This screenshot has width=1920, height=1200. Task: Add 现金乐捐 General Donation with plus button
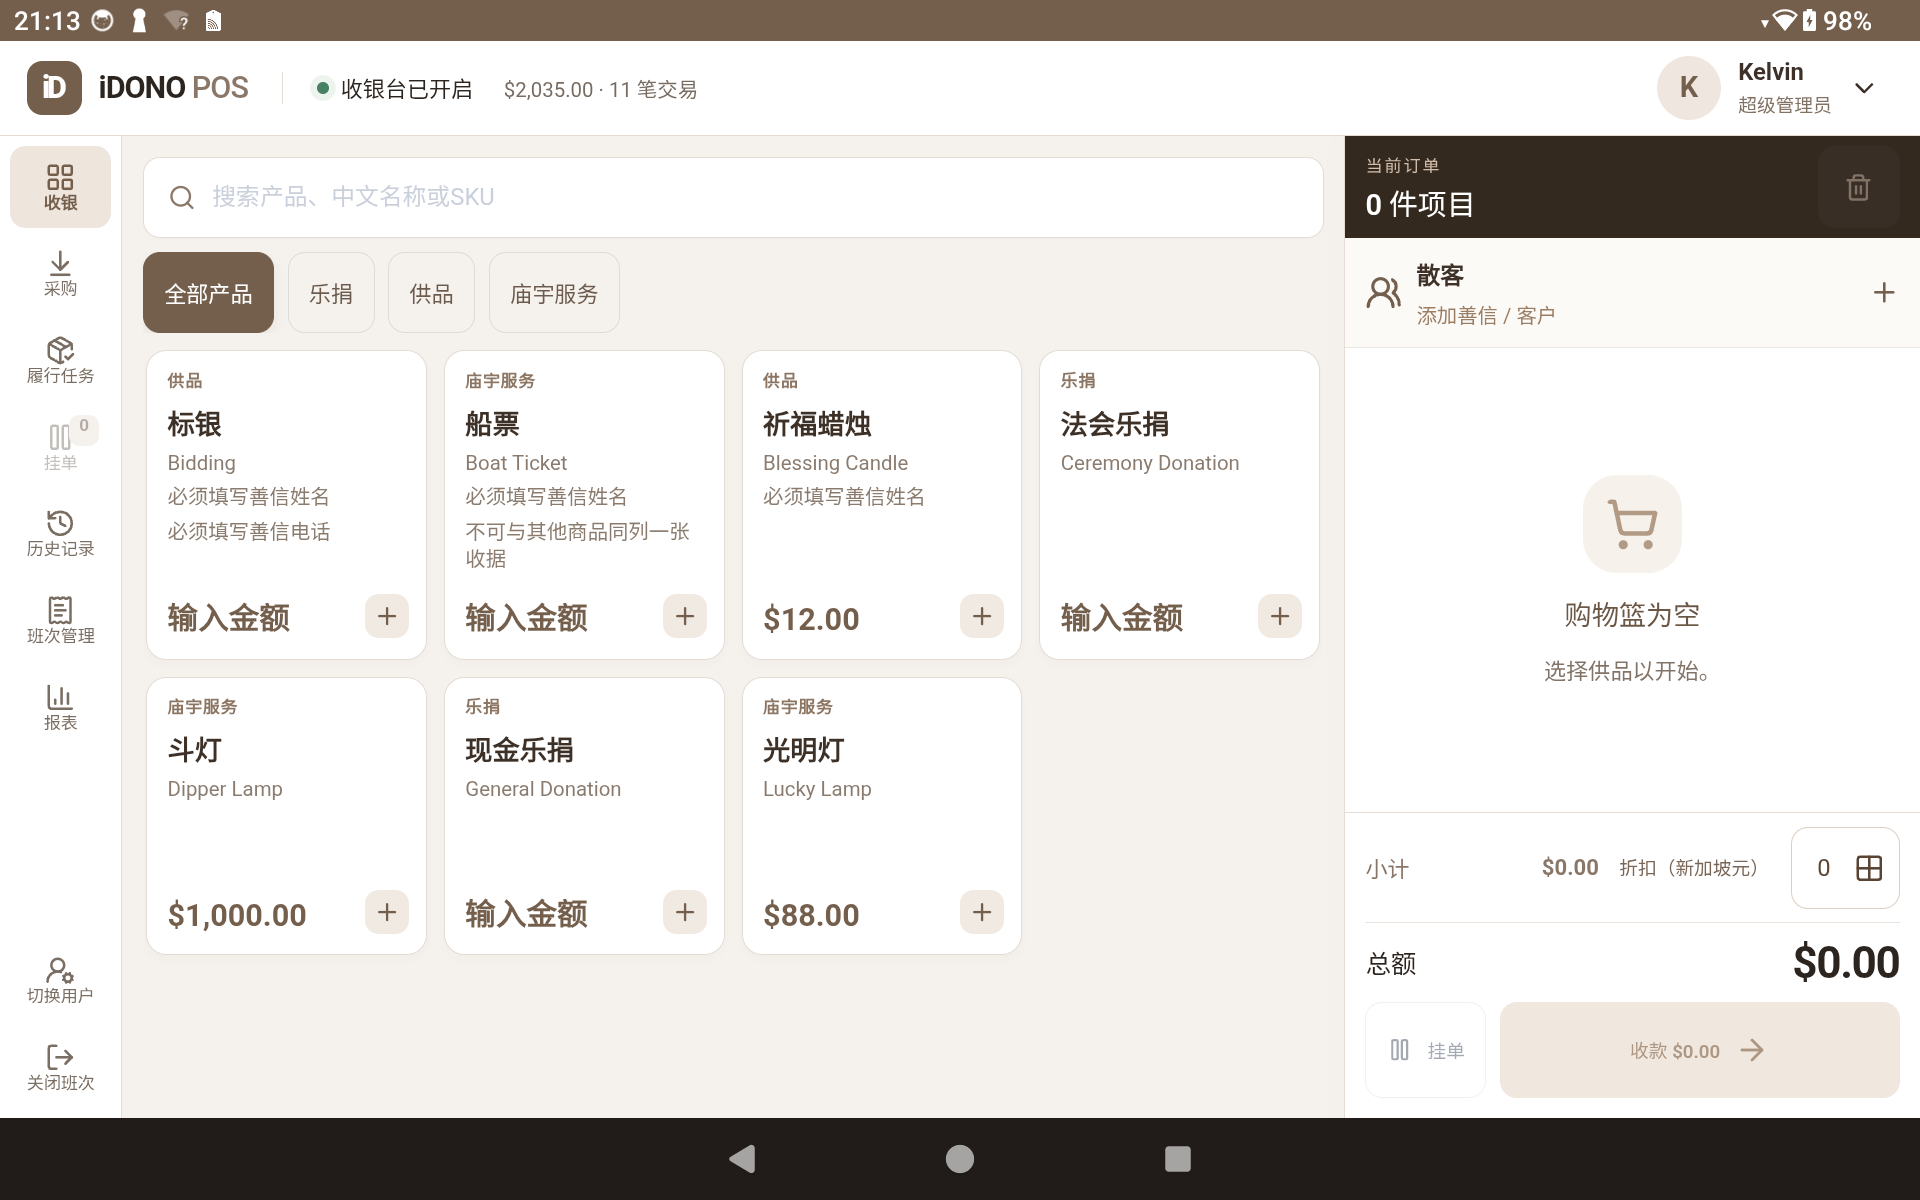coord(685,912)
